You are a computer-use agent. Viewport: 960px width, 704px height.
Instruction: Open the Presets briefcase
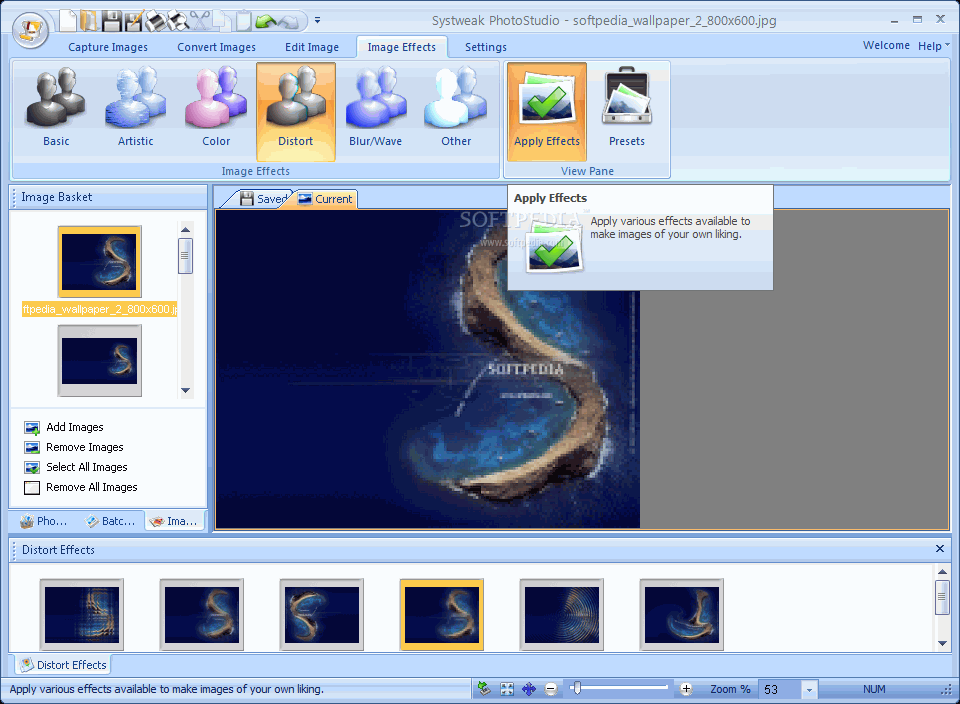click(x=627, y=111)
